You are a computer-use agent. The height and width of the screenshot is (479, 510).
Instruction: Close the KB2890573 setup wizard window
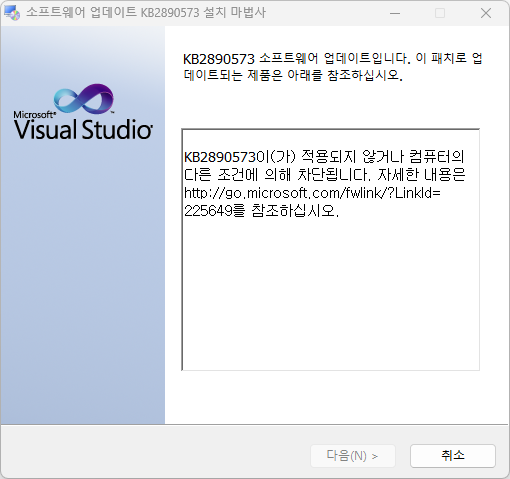pos(486,13)
